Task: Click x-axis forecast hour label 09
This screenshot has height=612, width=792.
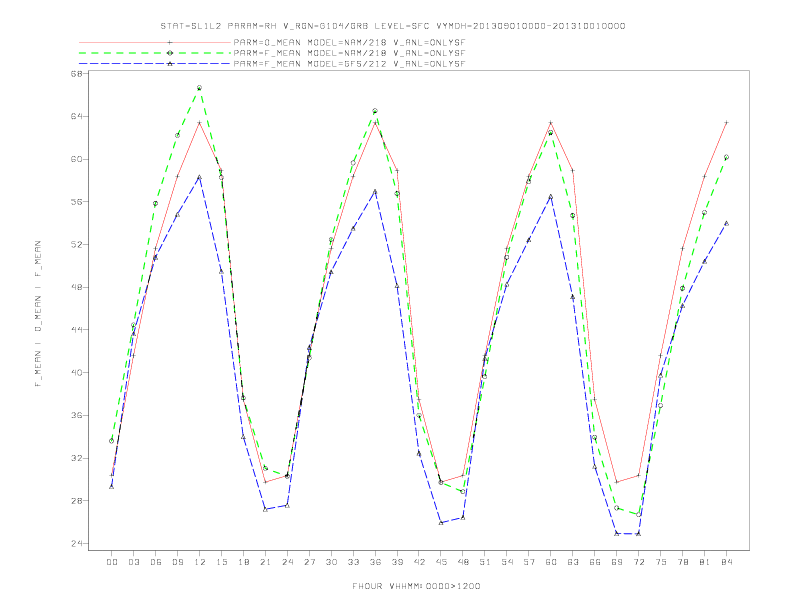Action: (177, 562)
